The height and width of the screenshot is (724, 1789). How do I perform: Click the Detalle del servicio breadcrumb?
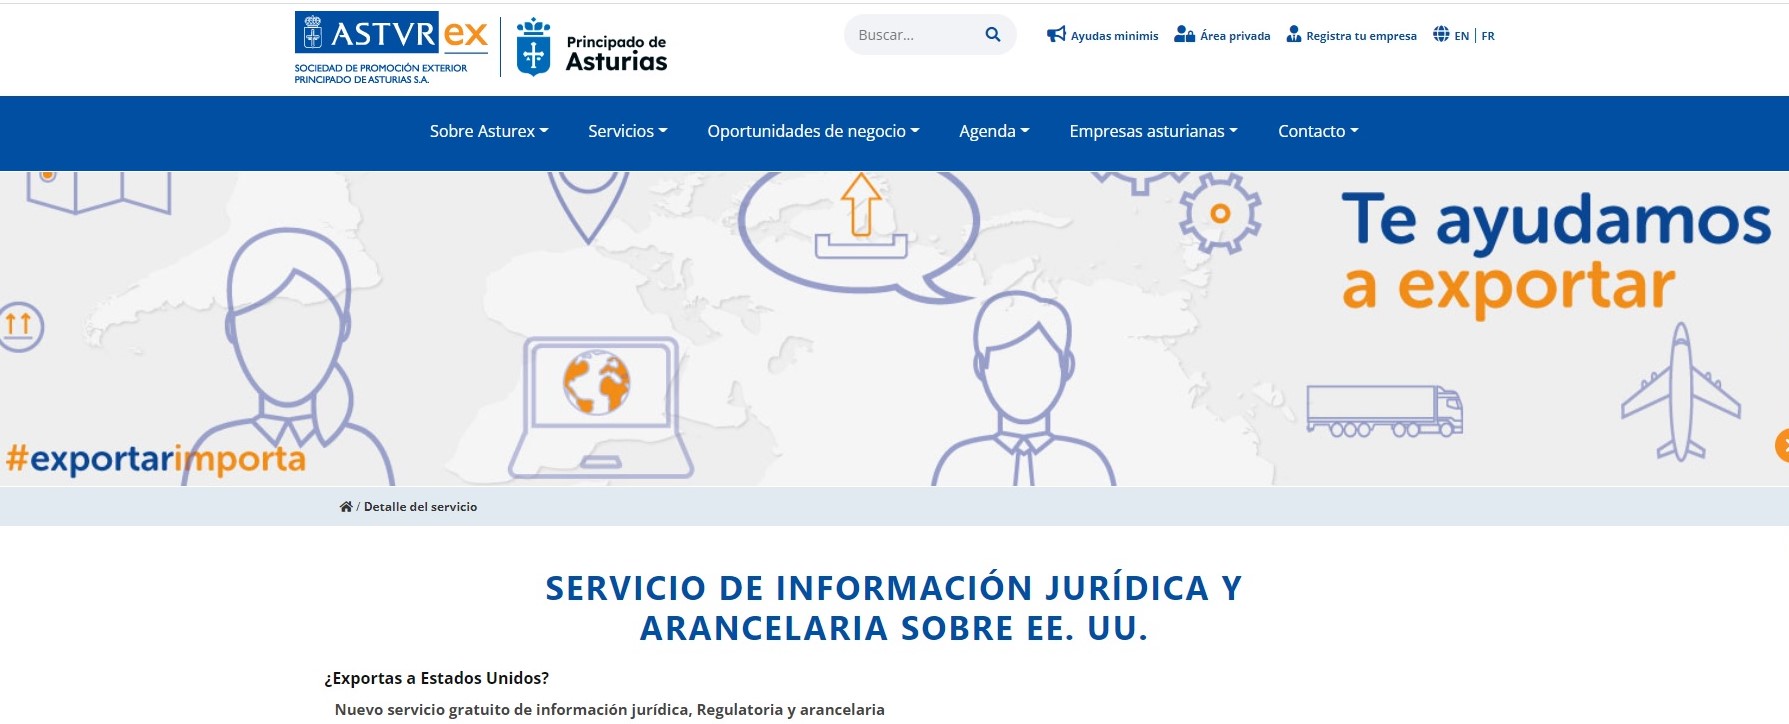coord(420,507)
